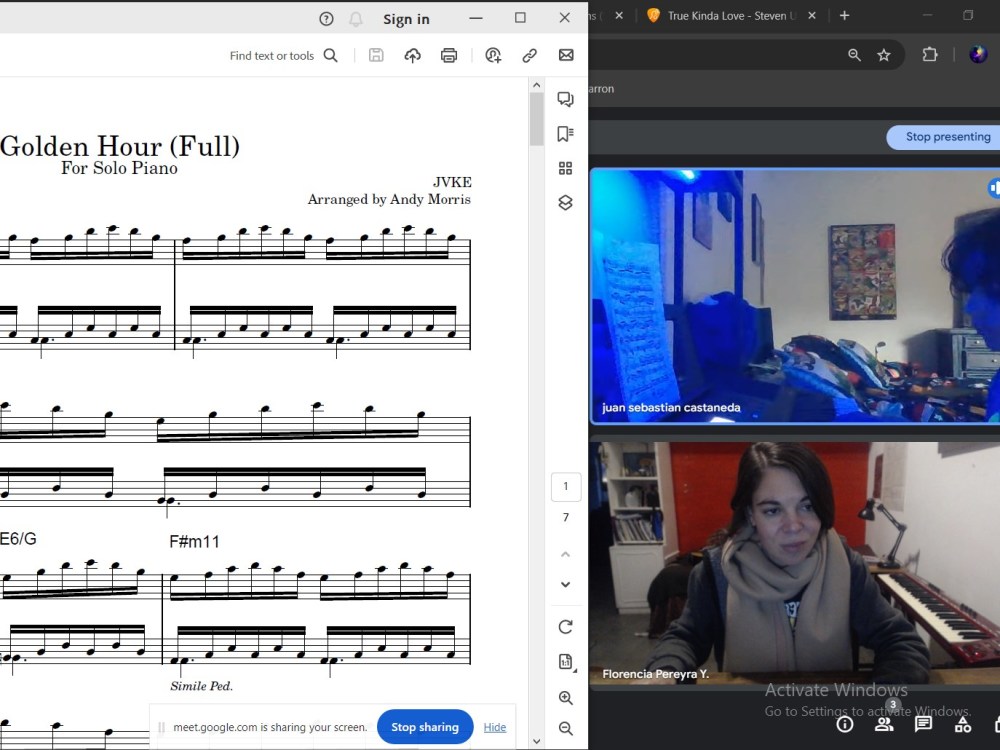Viewport: 1000px width, 750px height.
Task: Rotate the page clockwise
Action: click(565, 627)
